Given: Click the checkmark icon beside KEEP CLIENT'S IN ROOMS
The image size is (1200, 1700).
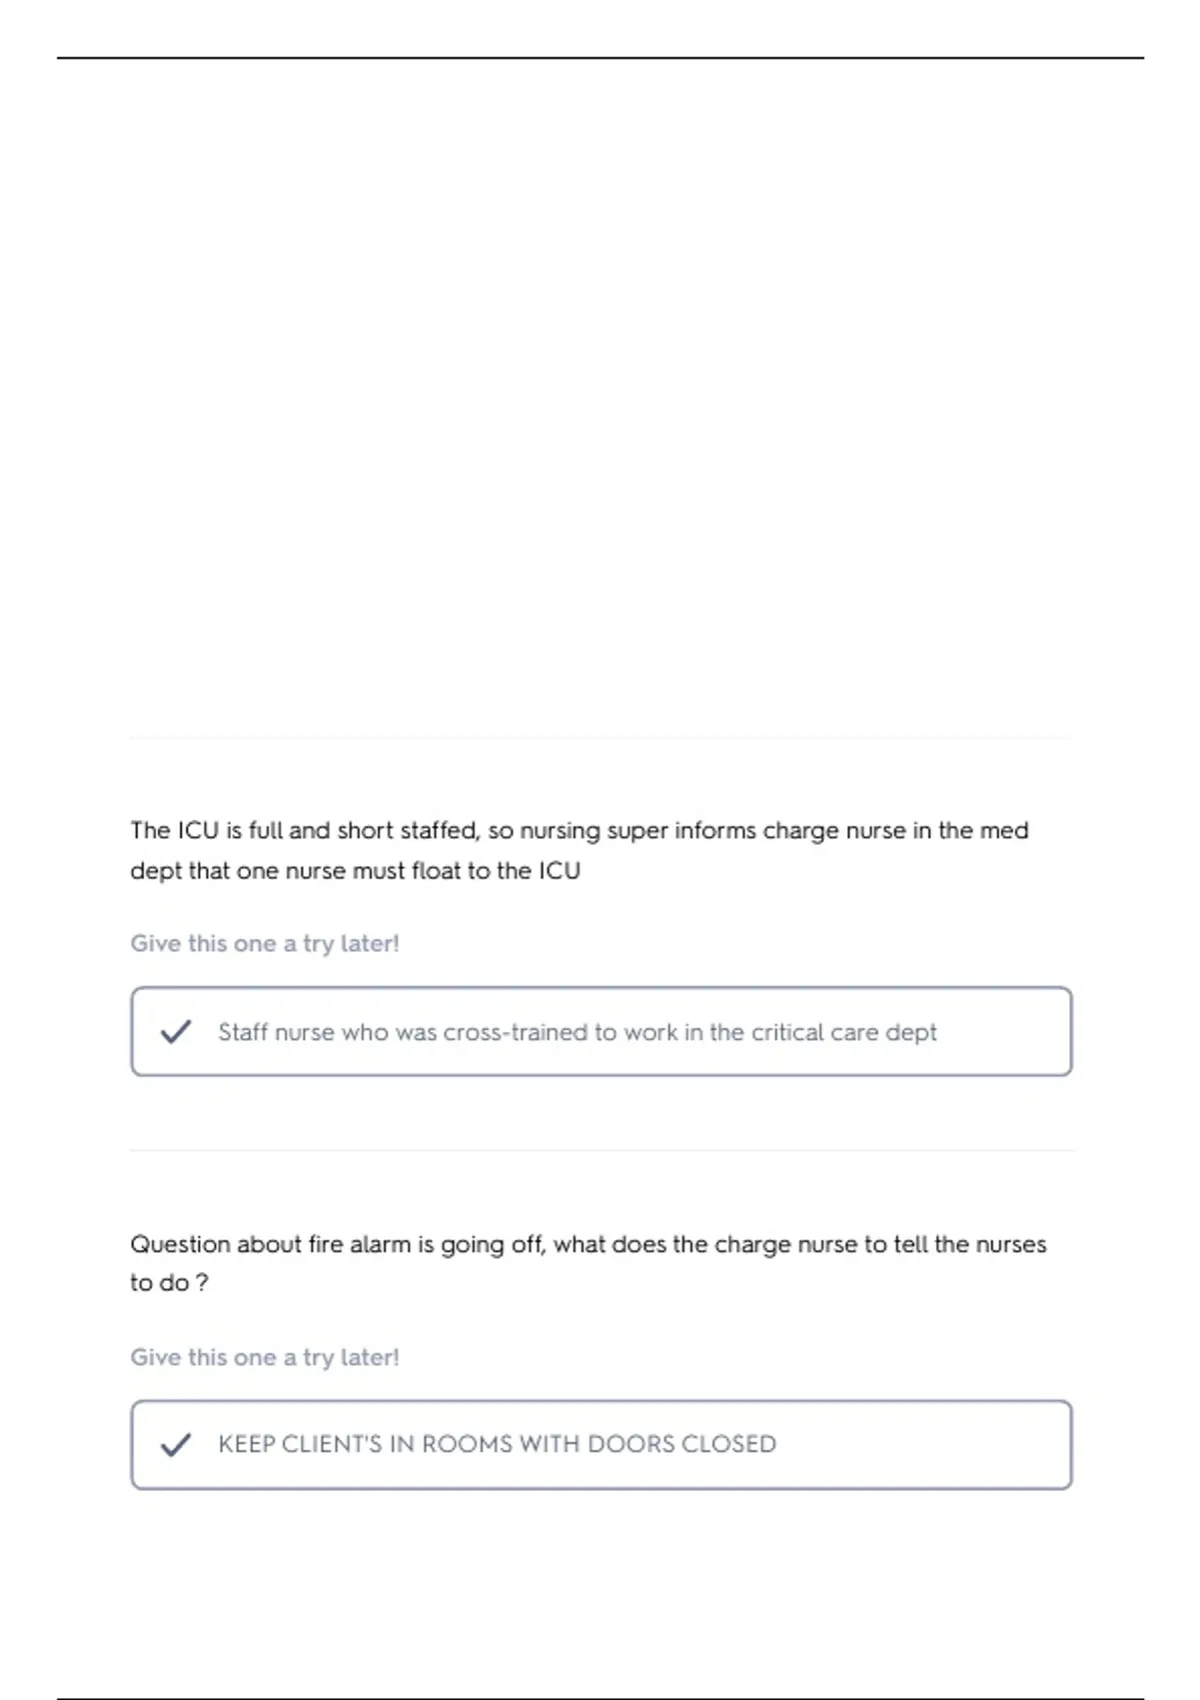Looking at the screenshot, I should [176, 1445].
